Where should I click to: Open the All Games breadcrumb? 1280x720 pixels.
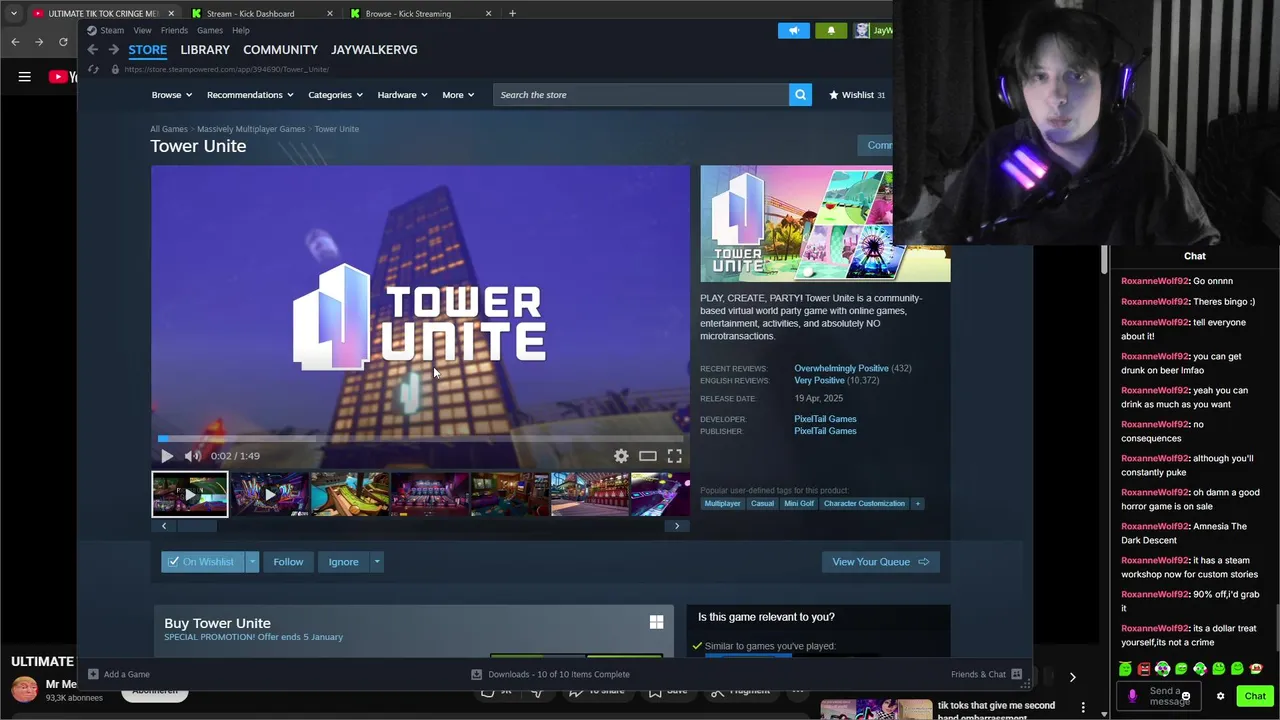click(x=169, y=129)
